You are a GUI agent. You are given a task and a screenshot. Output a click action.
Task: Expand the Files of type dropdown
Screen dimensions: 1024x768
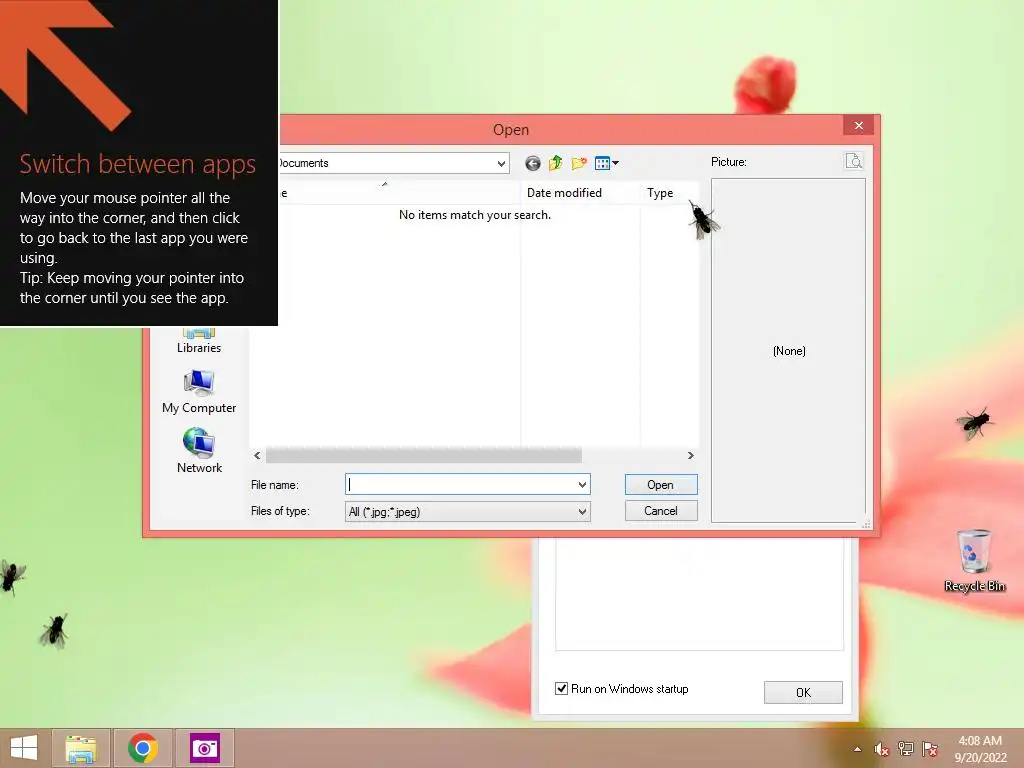[x=582, y=512]
